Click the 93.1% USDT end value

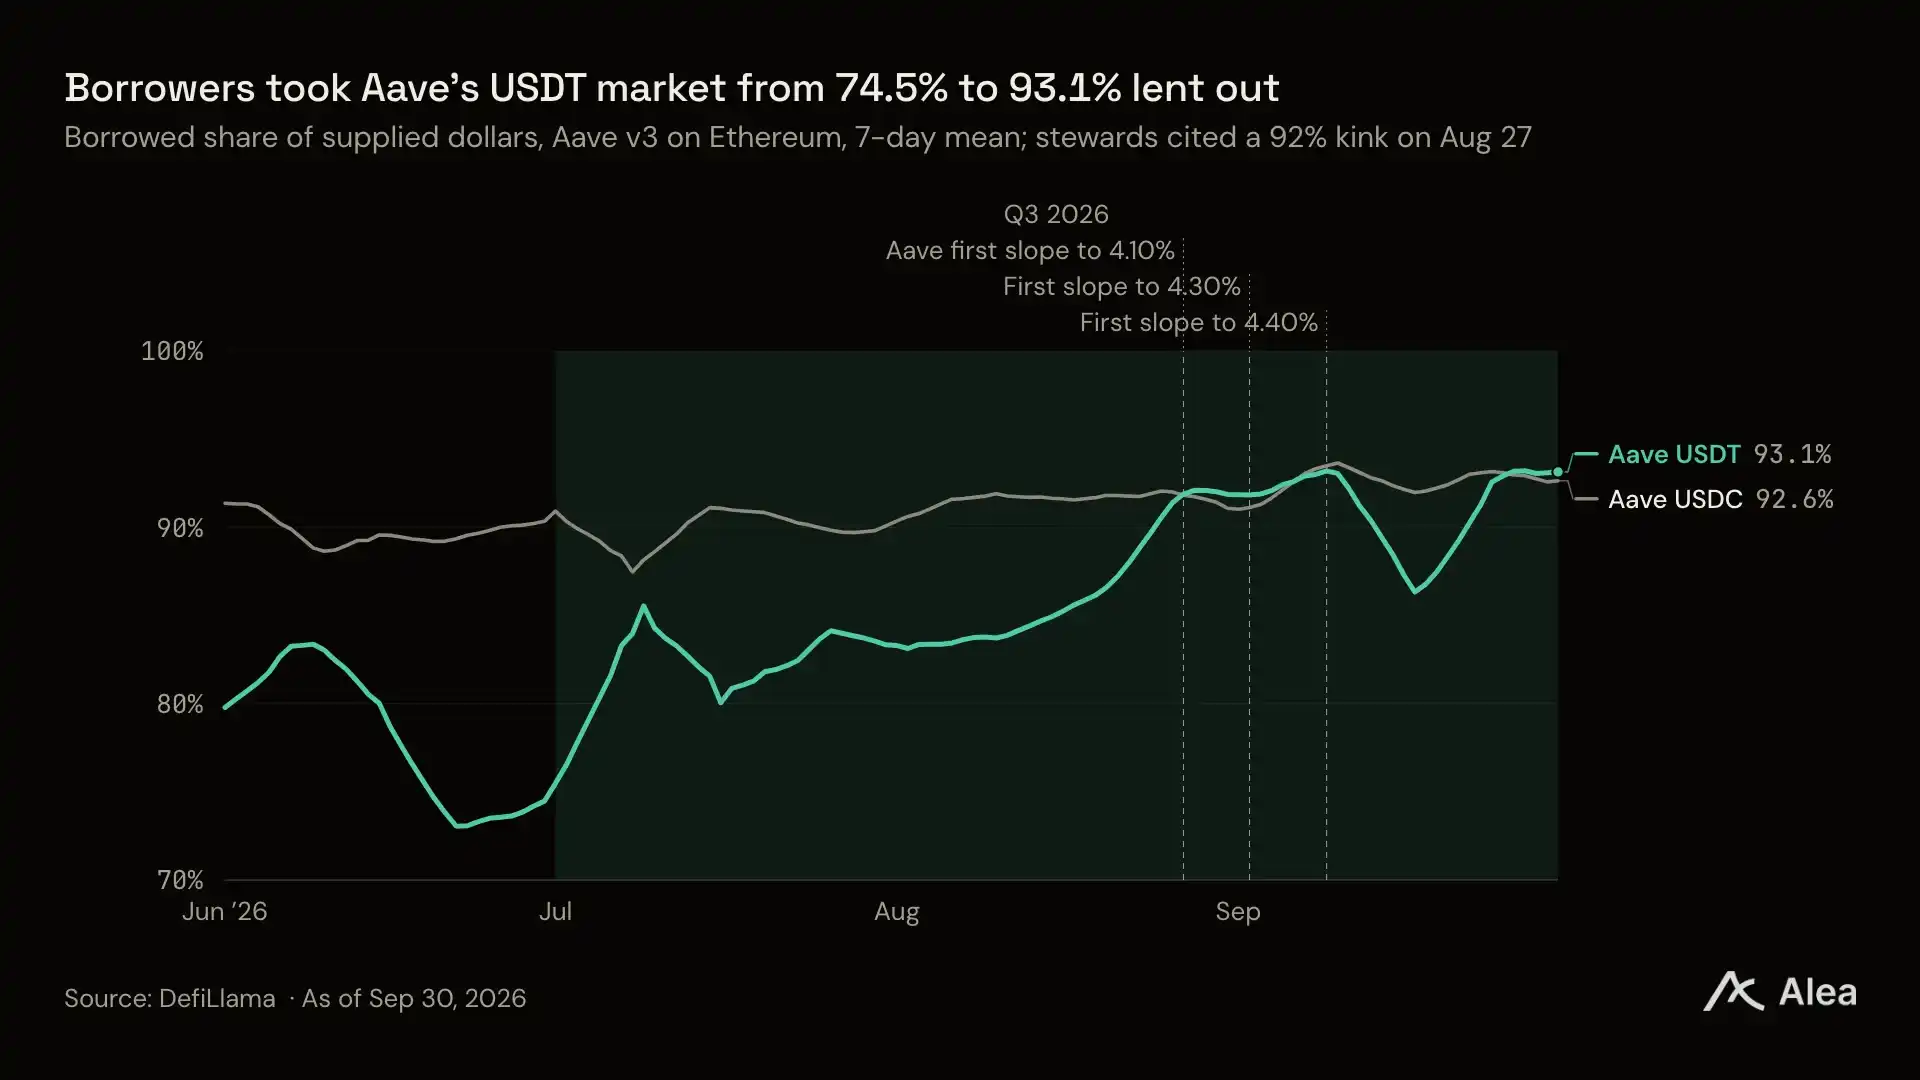1792,454
